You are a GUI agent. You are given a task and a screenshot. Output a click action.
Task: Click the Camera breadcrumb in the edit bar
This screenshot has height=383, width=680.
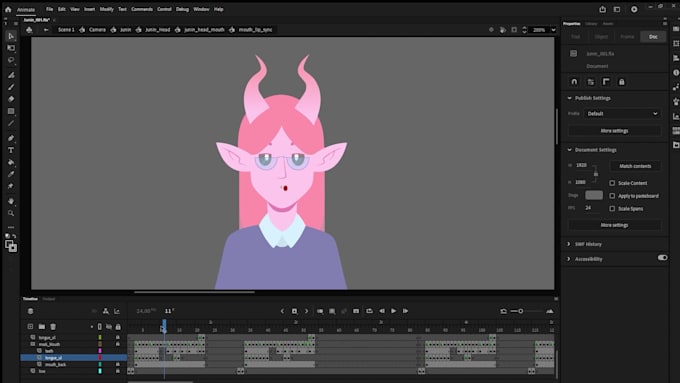tap(97, 29)
